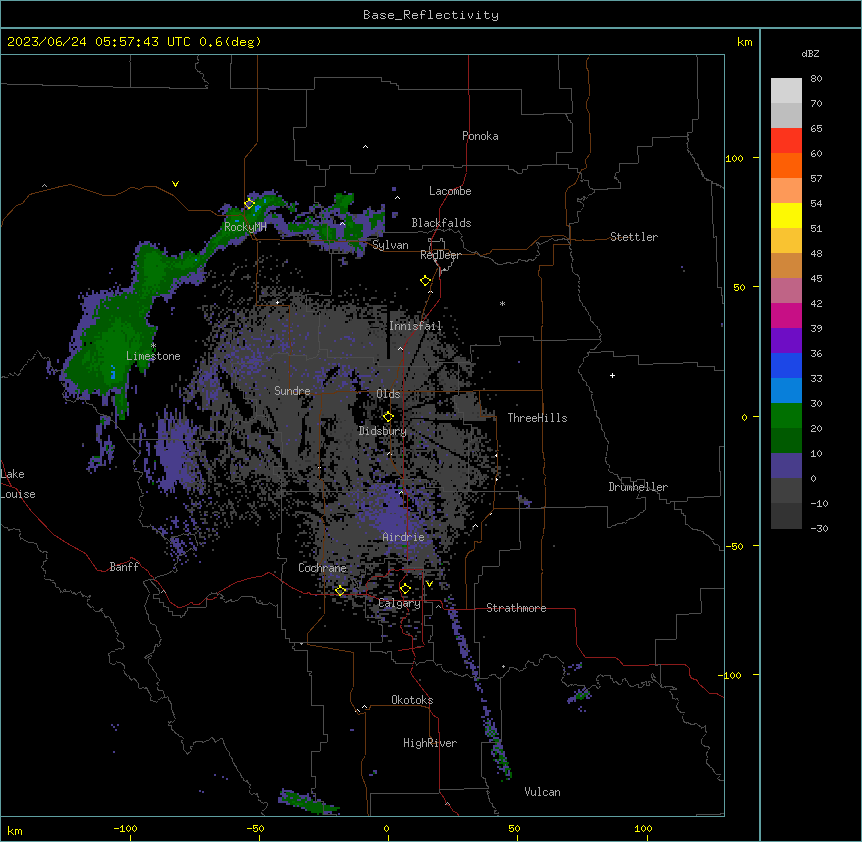Select the Drumheller city label
The height and width of the screenshot is (842, 862).
pos(638,487)
